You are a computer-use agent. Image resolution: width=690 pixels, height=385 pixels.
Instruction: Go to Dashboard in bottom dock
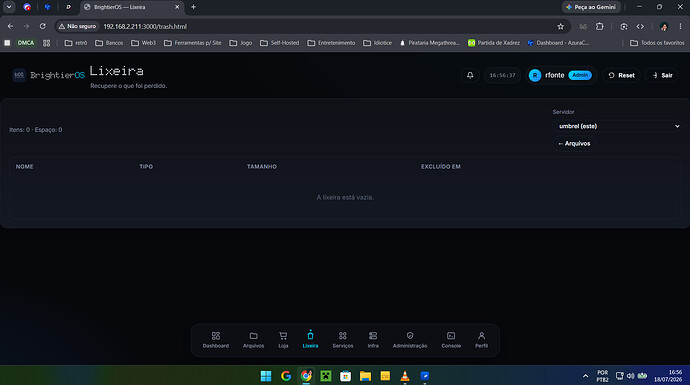216,340
